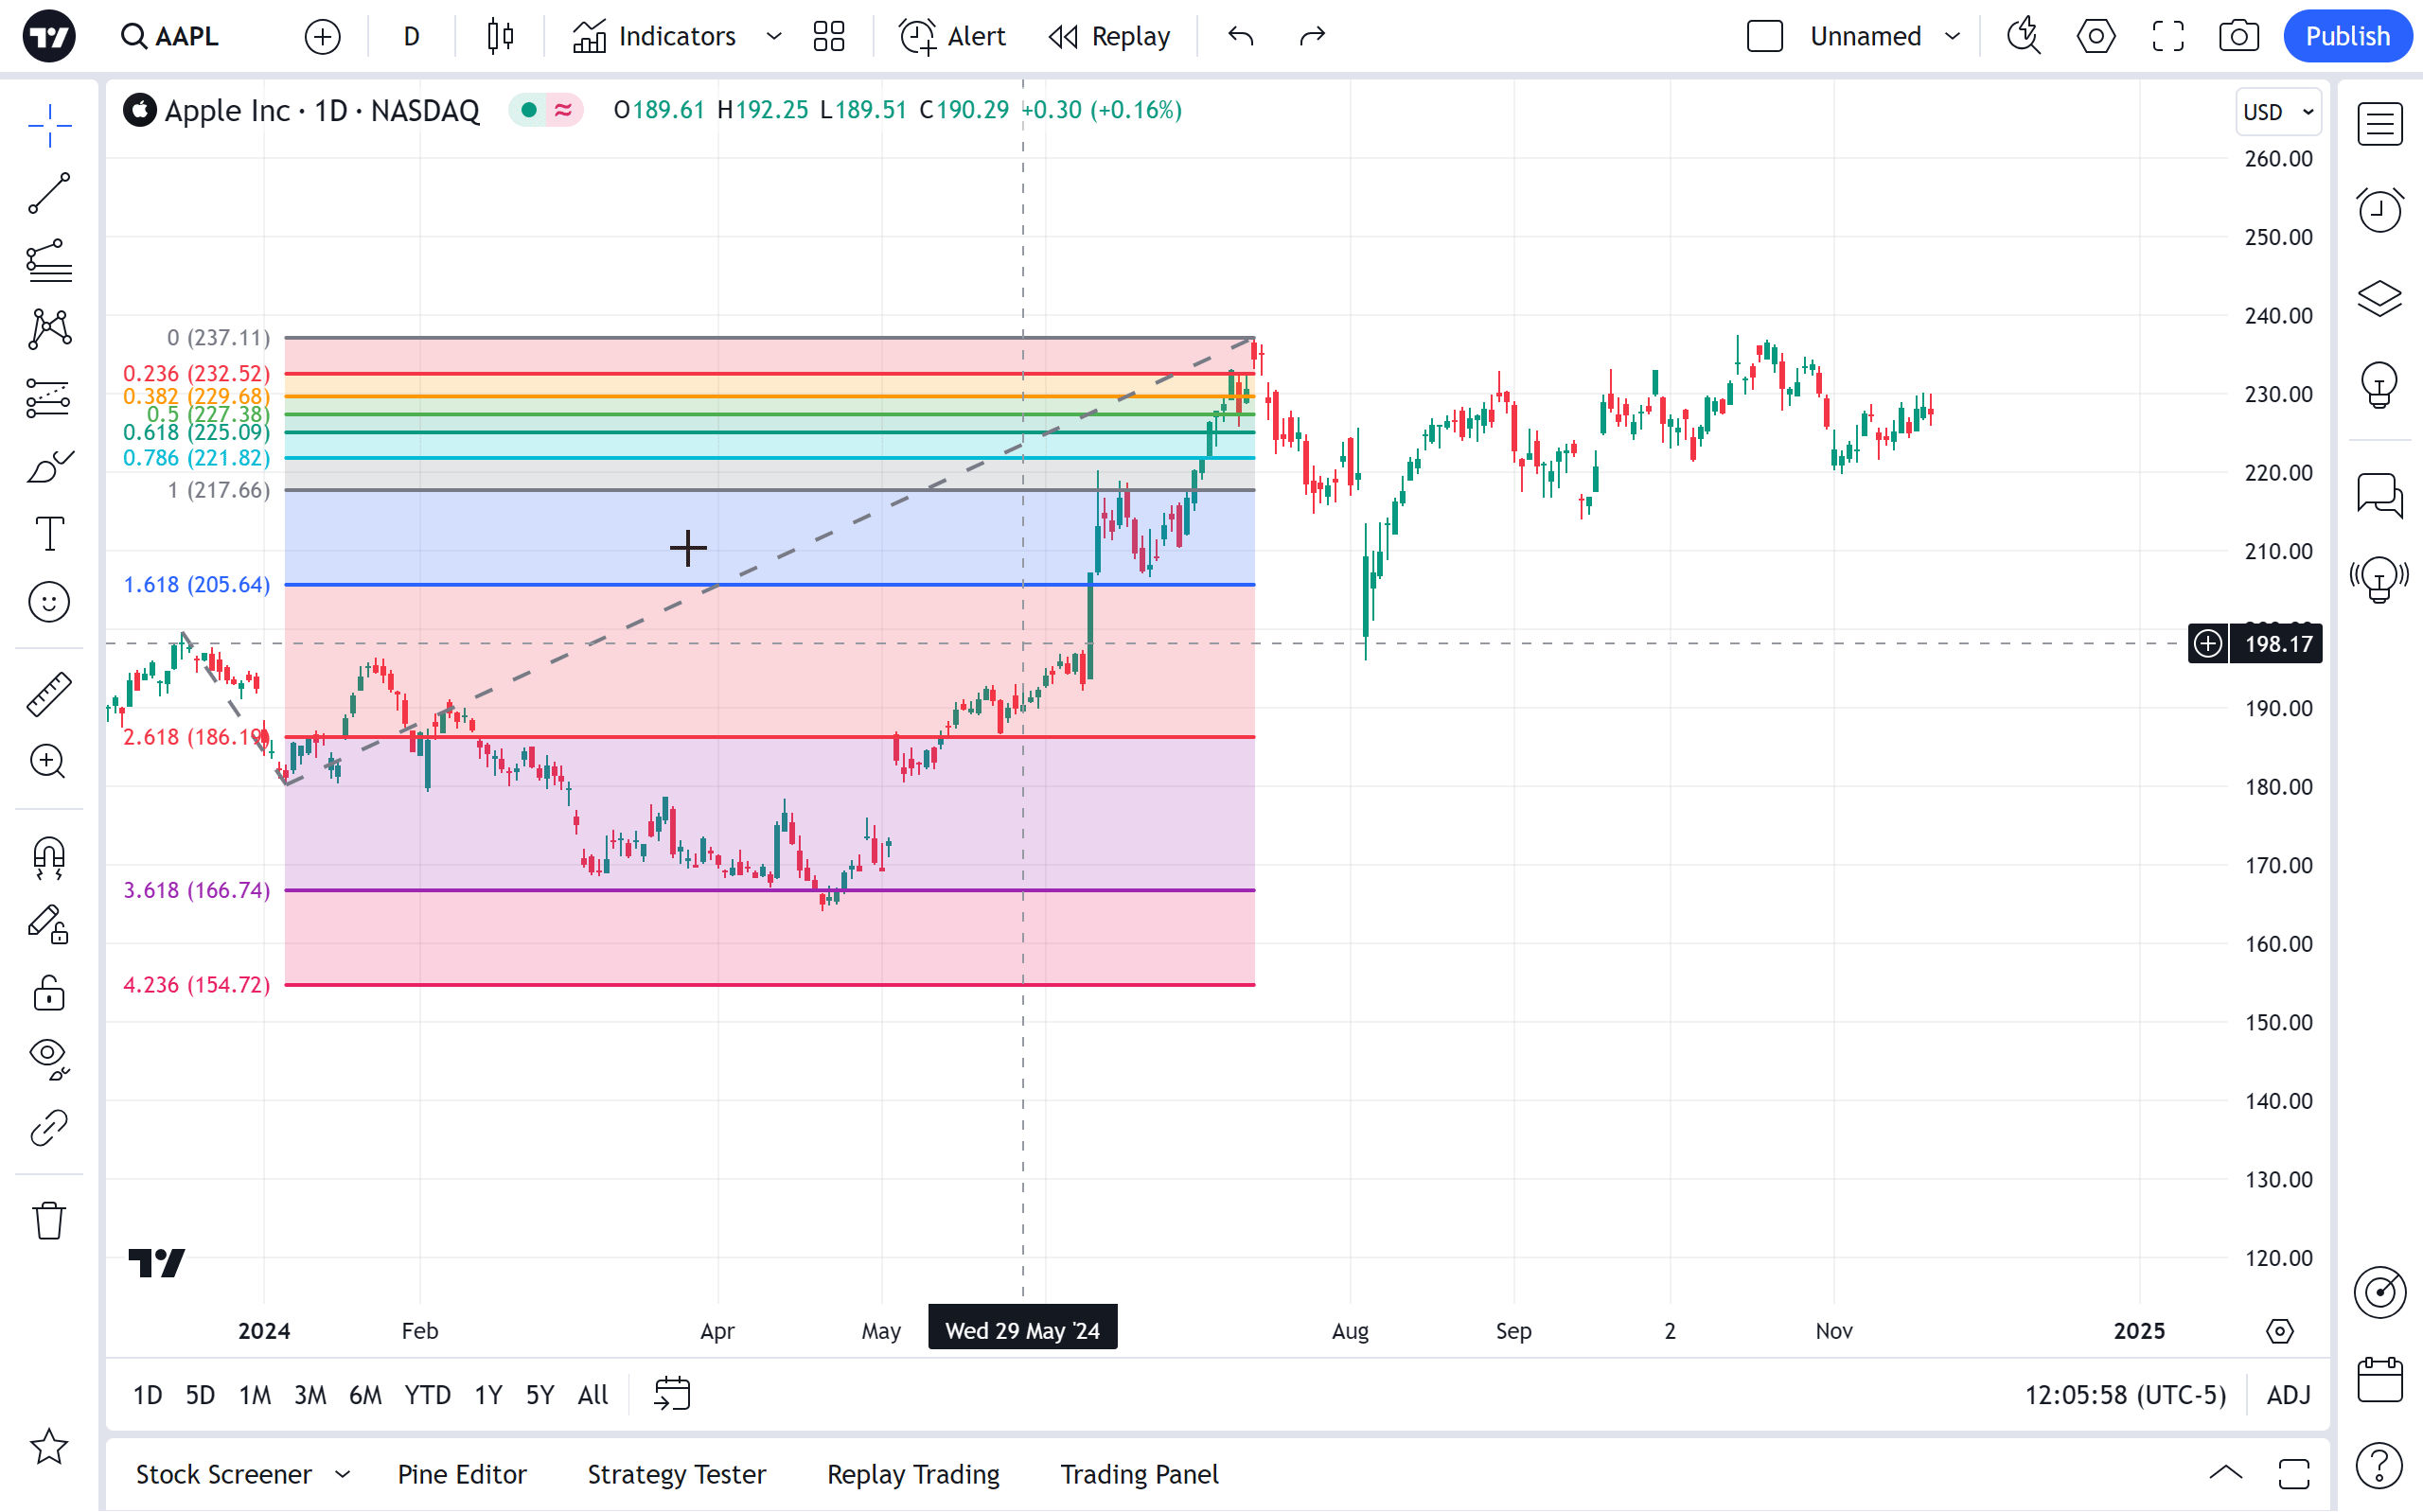2423x1512 pixels.
Task: Open the layout grid selector
Action: pyautogui.click(x=828, y=37)
